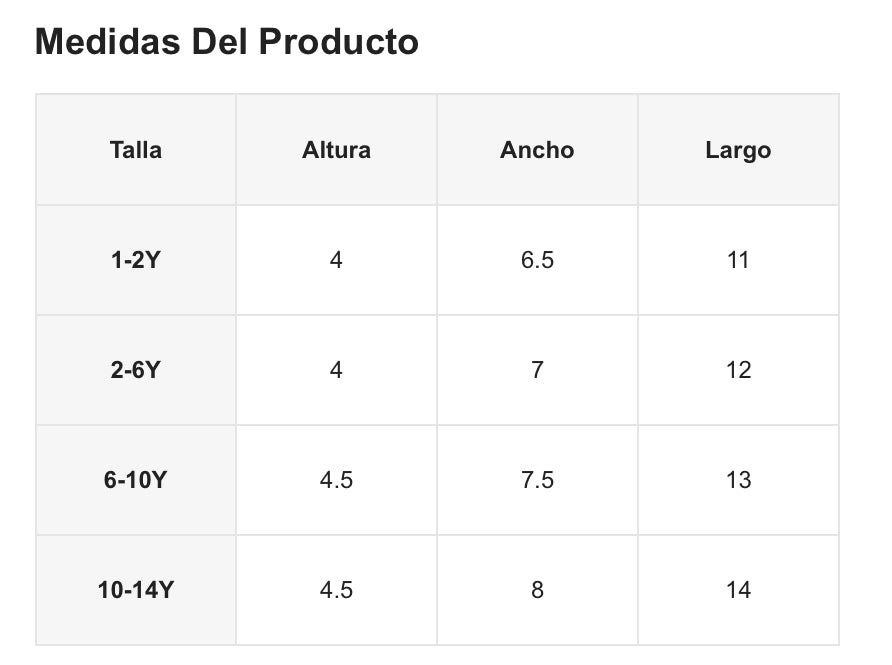
Task: Select the Largo value 14 cell
Action: pyautogui.click(x=738, y=590)
